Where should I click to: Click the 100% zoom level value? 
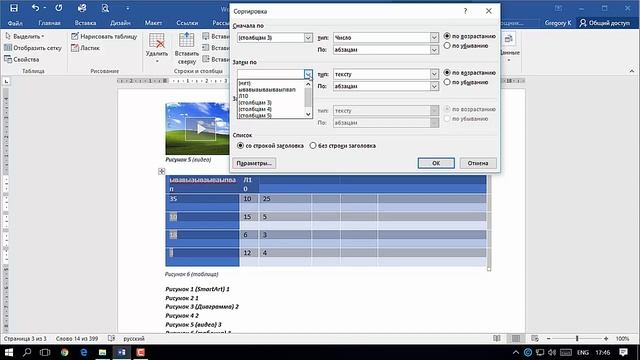click(622, 338)
